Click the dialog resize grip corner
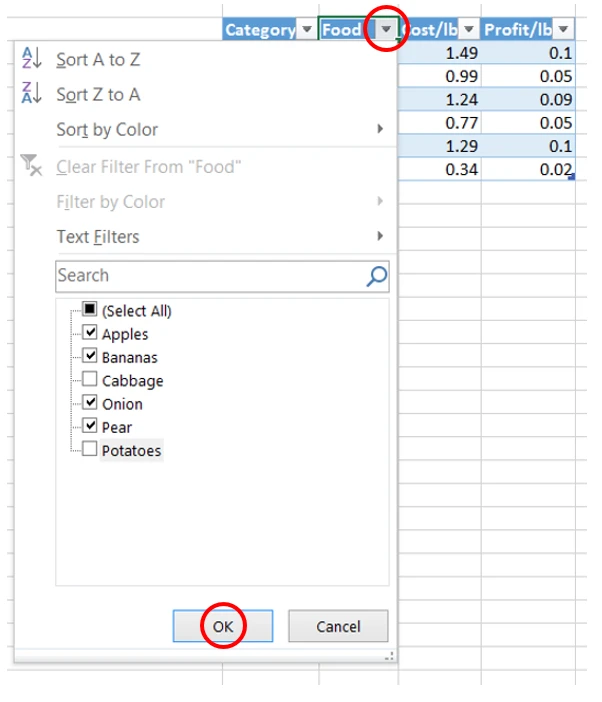Image resolution: width=602 pixels, height=702 pixels. (x=390, y=657)
